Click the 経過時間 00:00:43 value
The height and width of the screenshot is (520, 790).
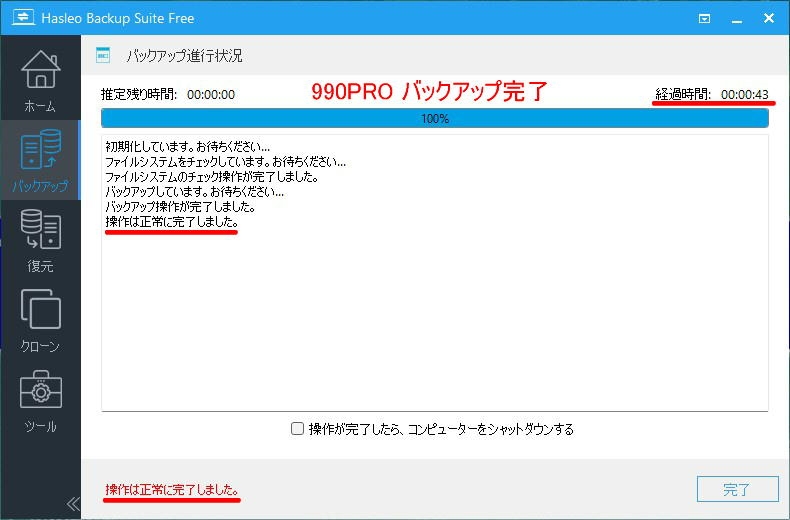(745, 94)
